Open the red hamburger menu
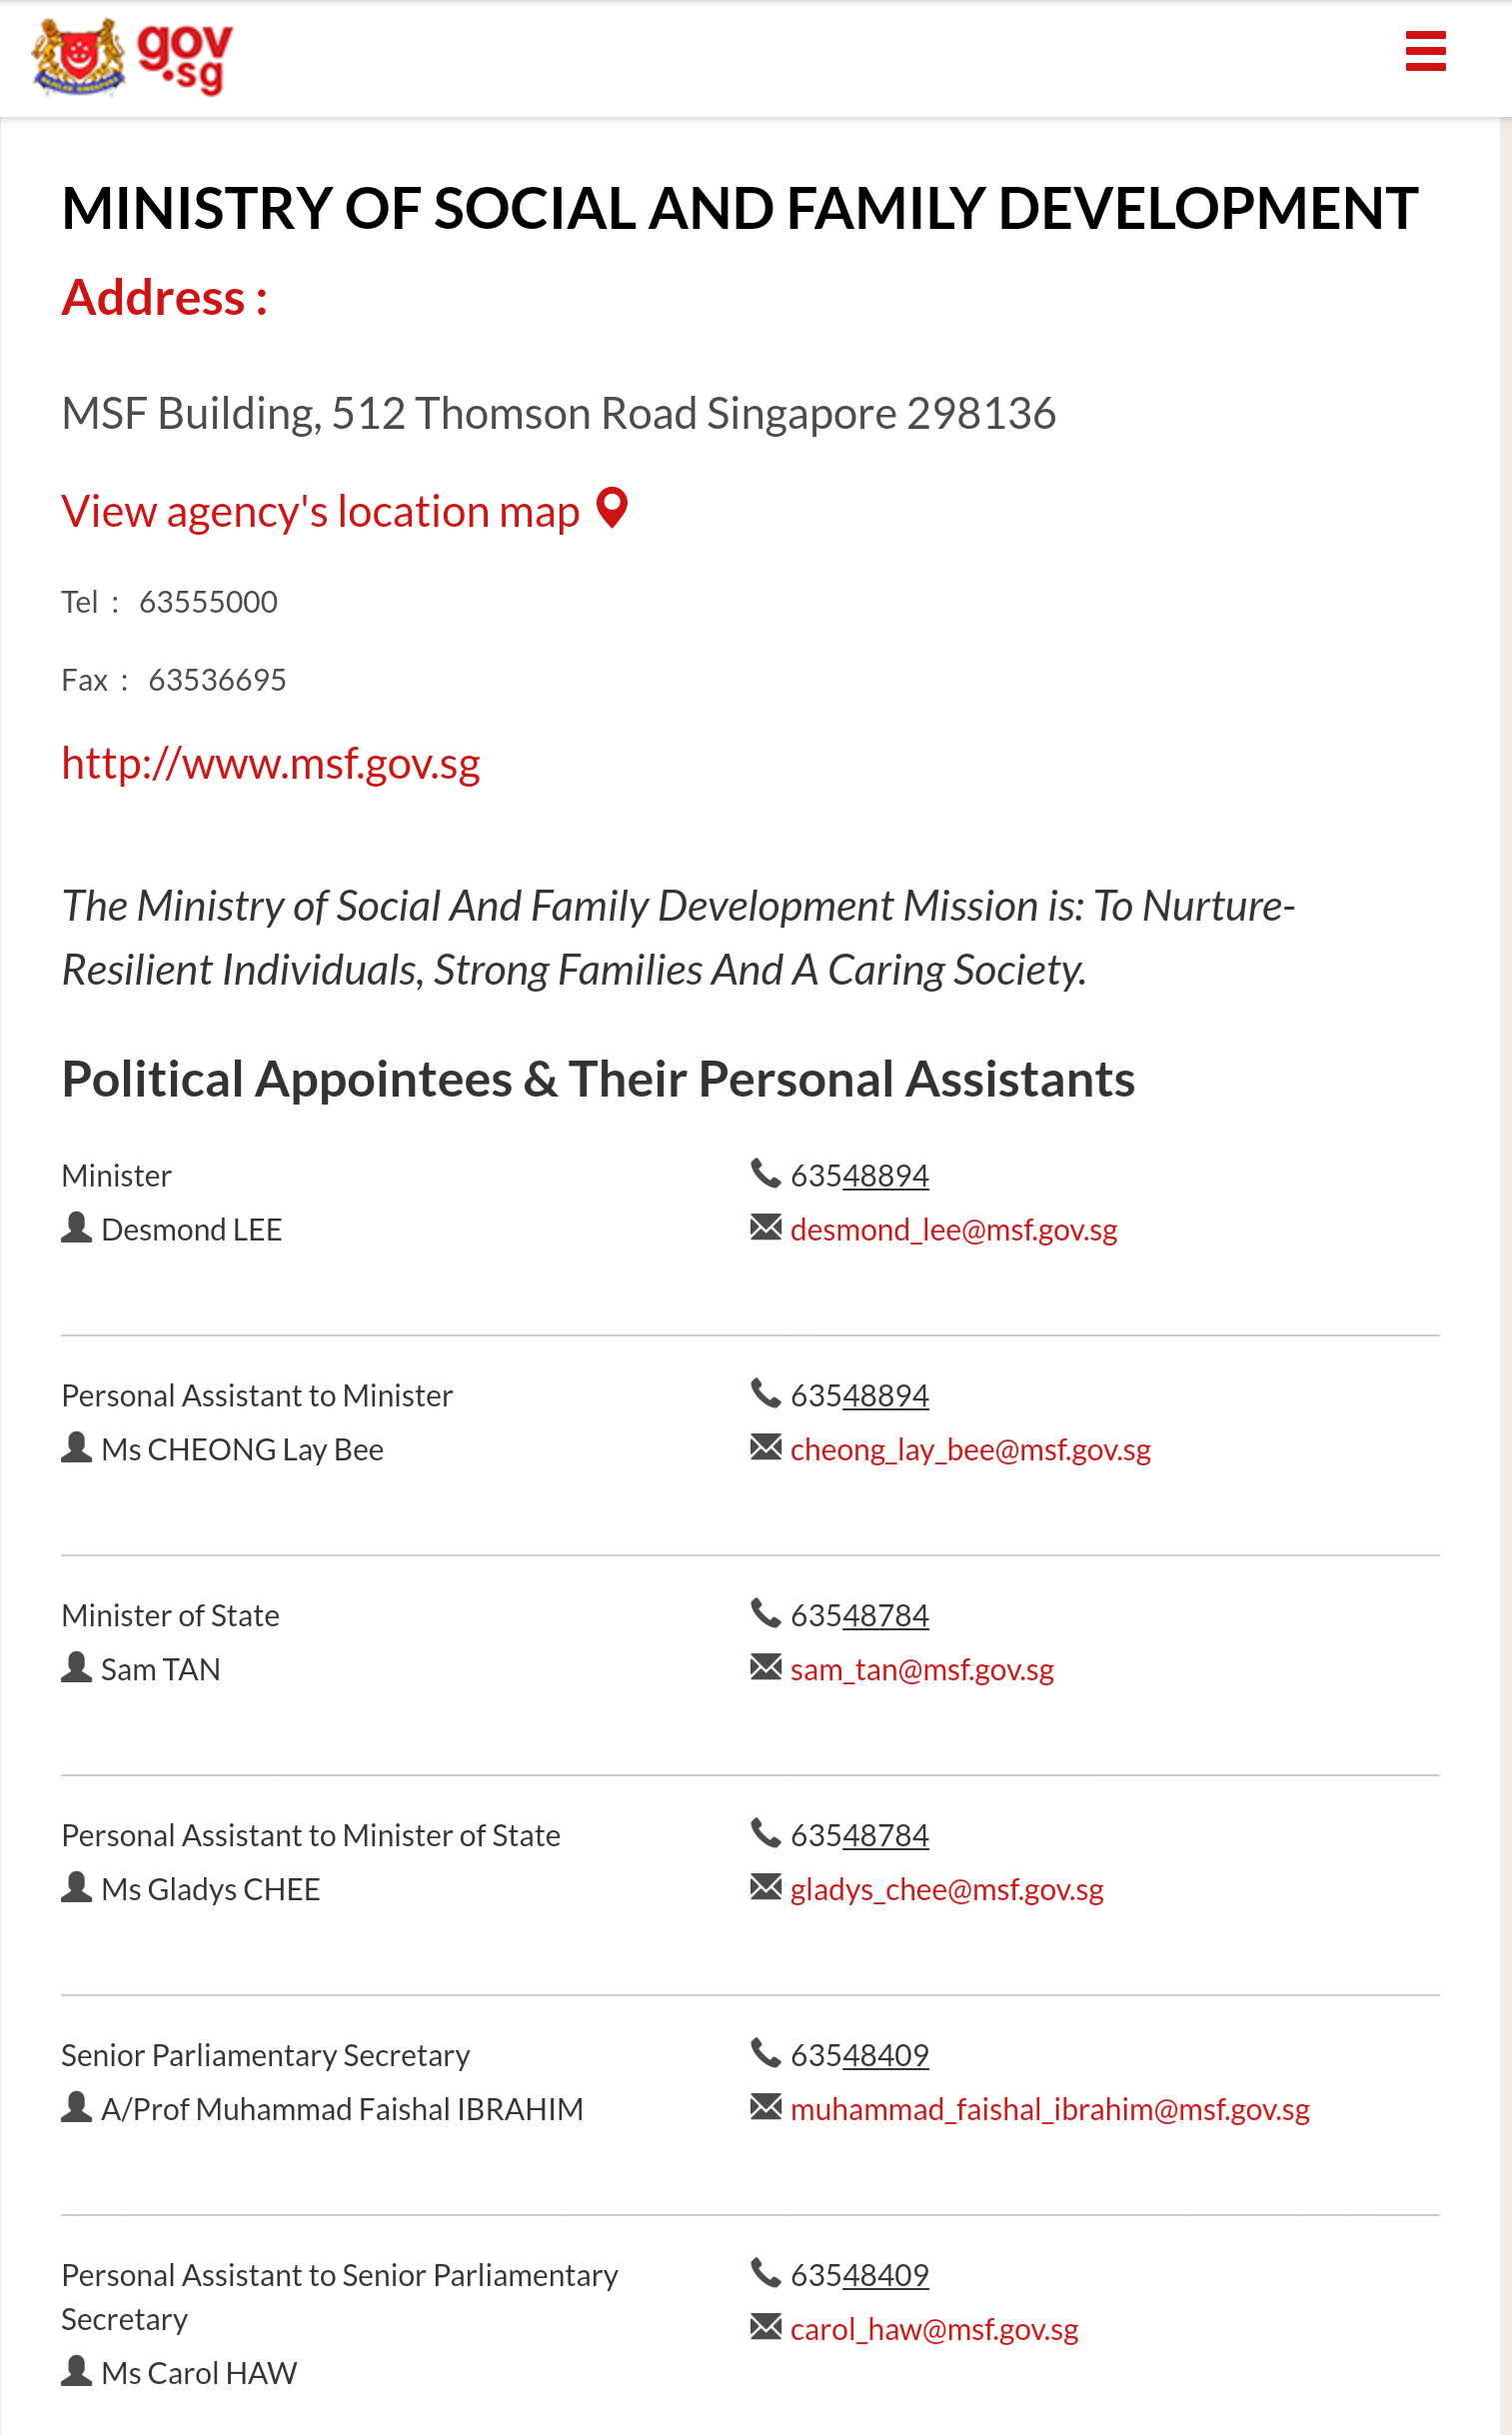This screenshot has height=2435, width=1512. pos(1425,51)
